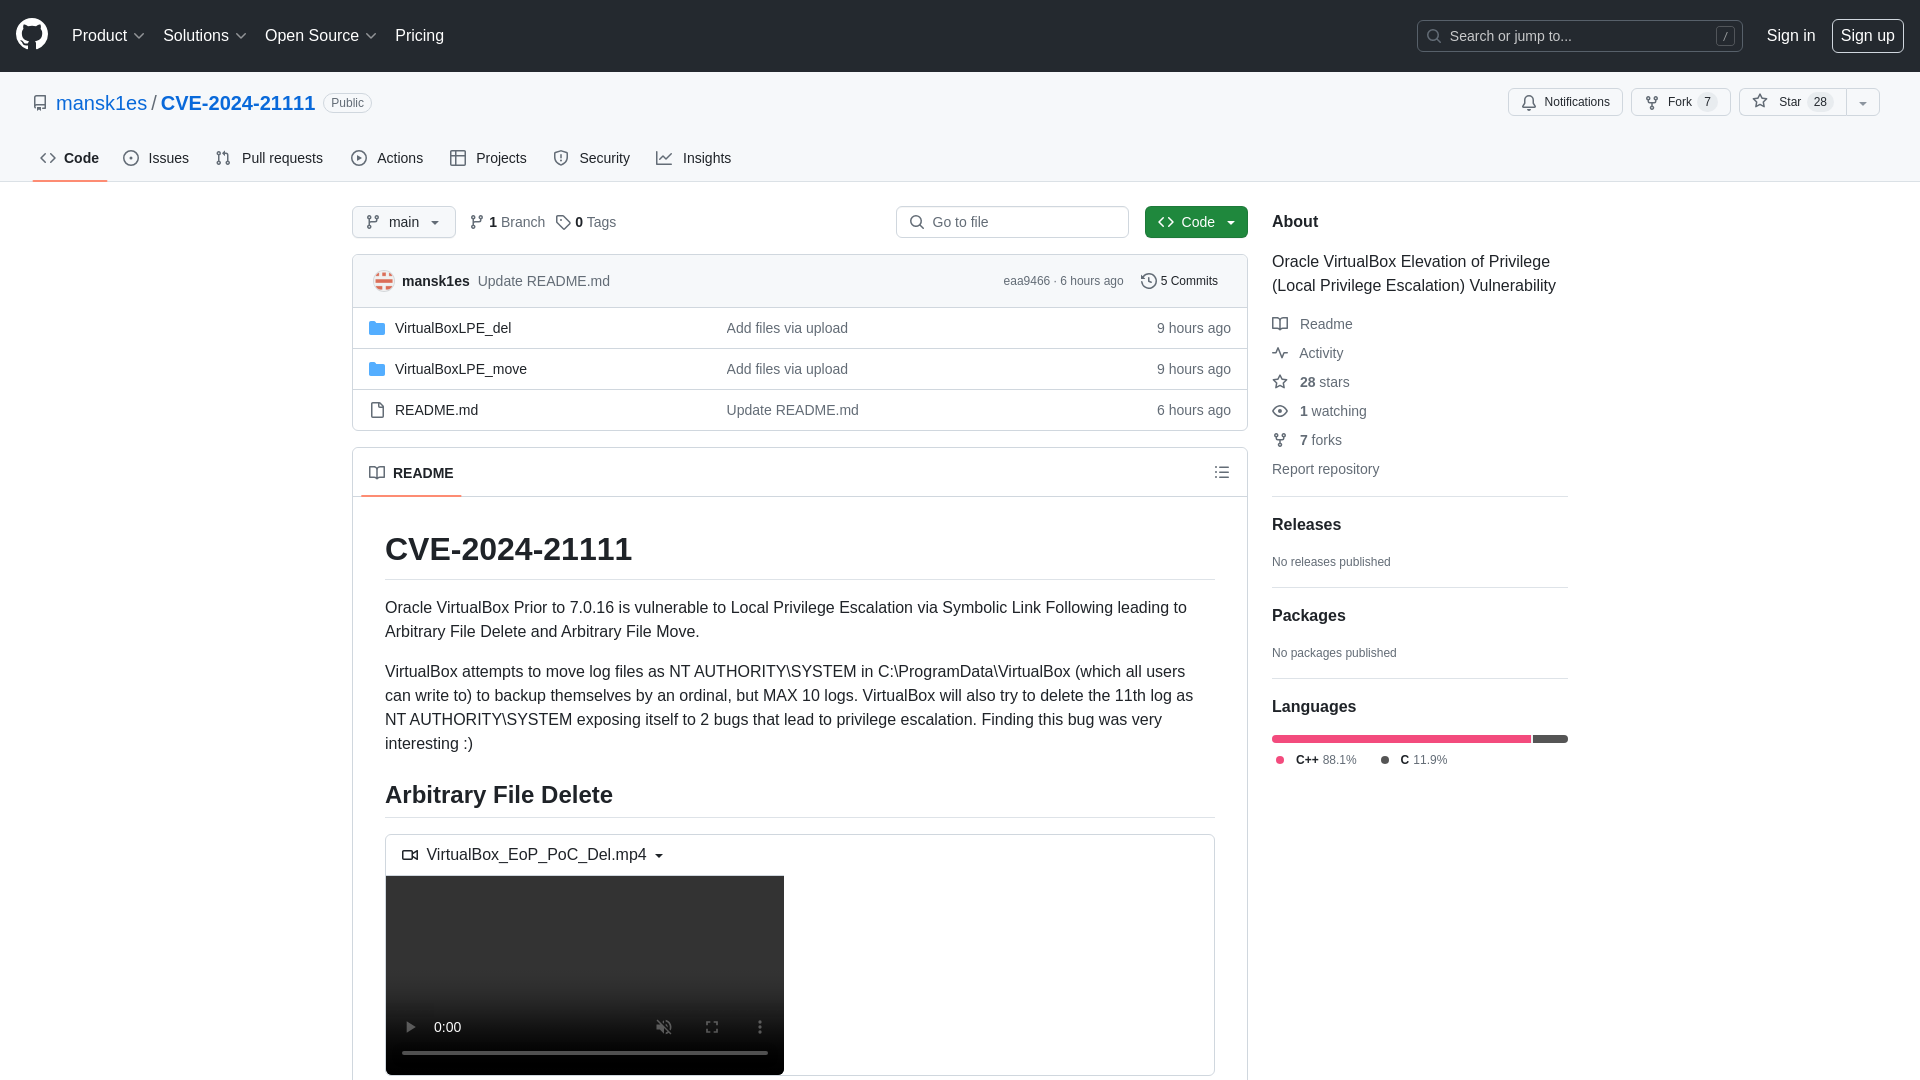The height and width of the screenshot is (1080, 1920).
Task: Play the VirtualBox_EoP_PoC_Del video
Action: tap(411, 1026)
